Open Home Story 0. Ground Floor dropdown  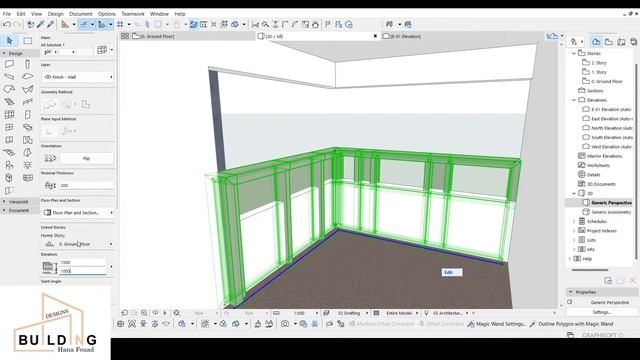[x=78, y=244]
